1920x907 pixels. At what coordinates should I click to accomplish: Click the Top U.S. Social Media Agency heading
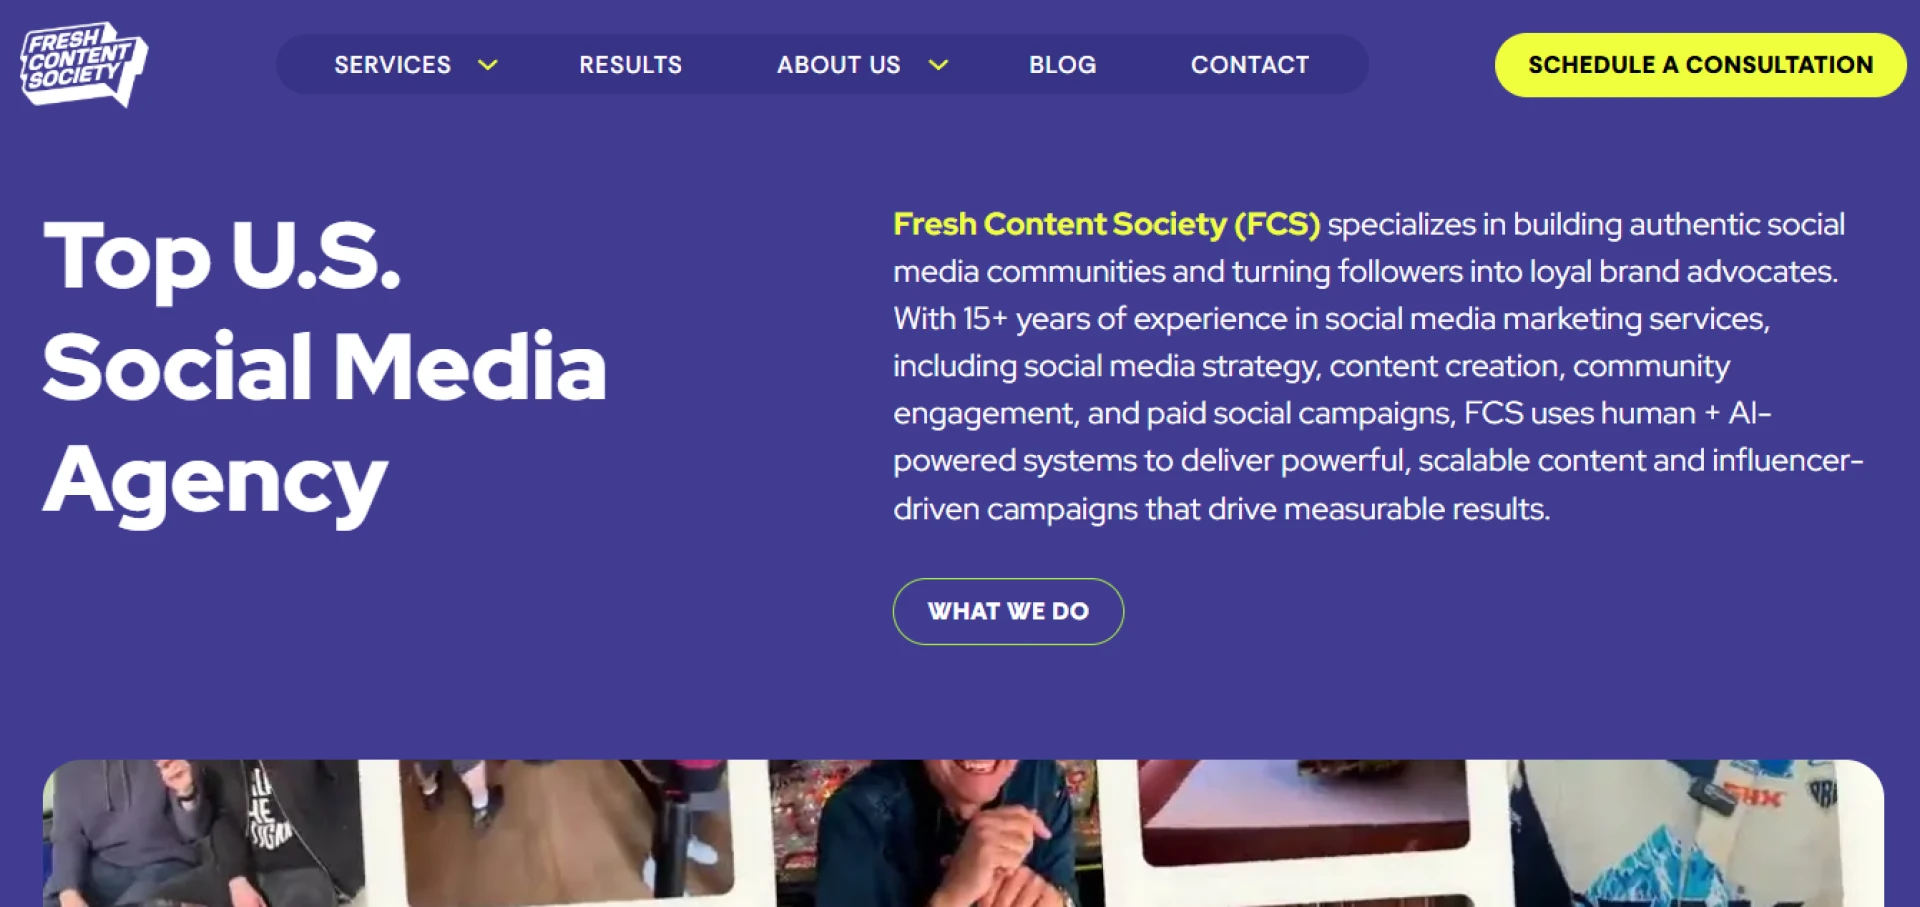(324, 367)
